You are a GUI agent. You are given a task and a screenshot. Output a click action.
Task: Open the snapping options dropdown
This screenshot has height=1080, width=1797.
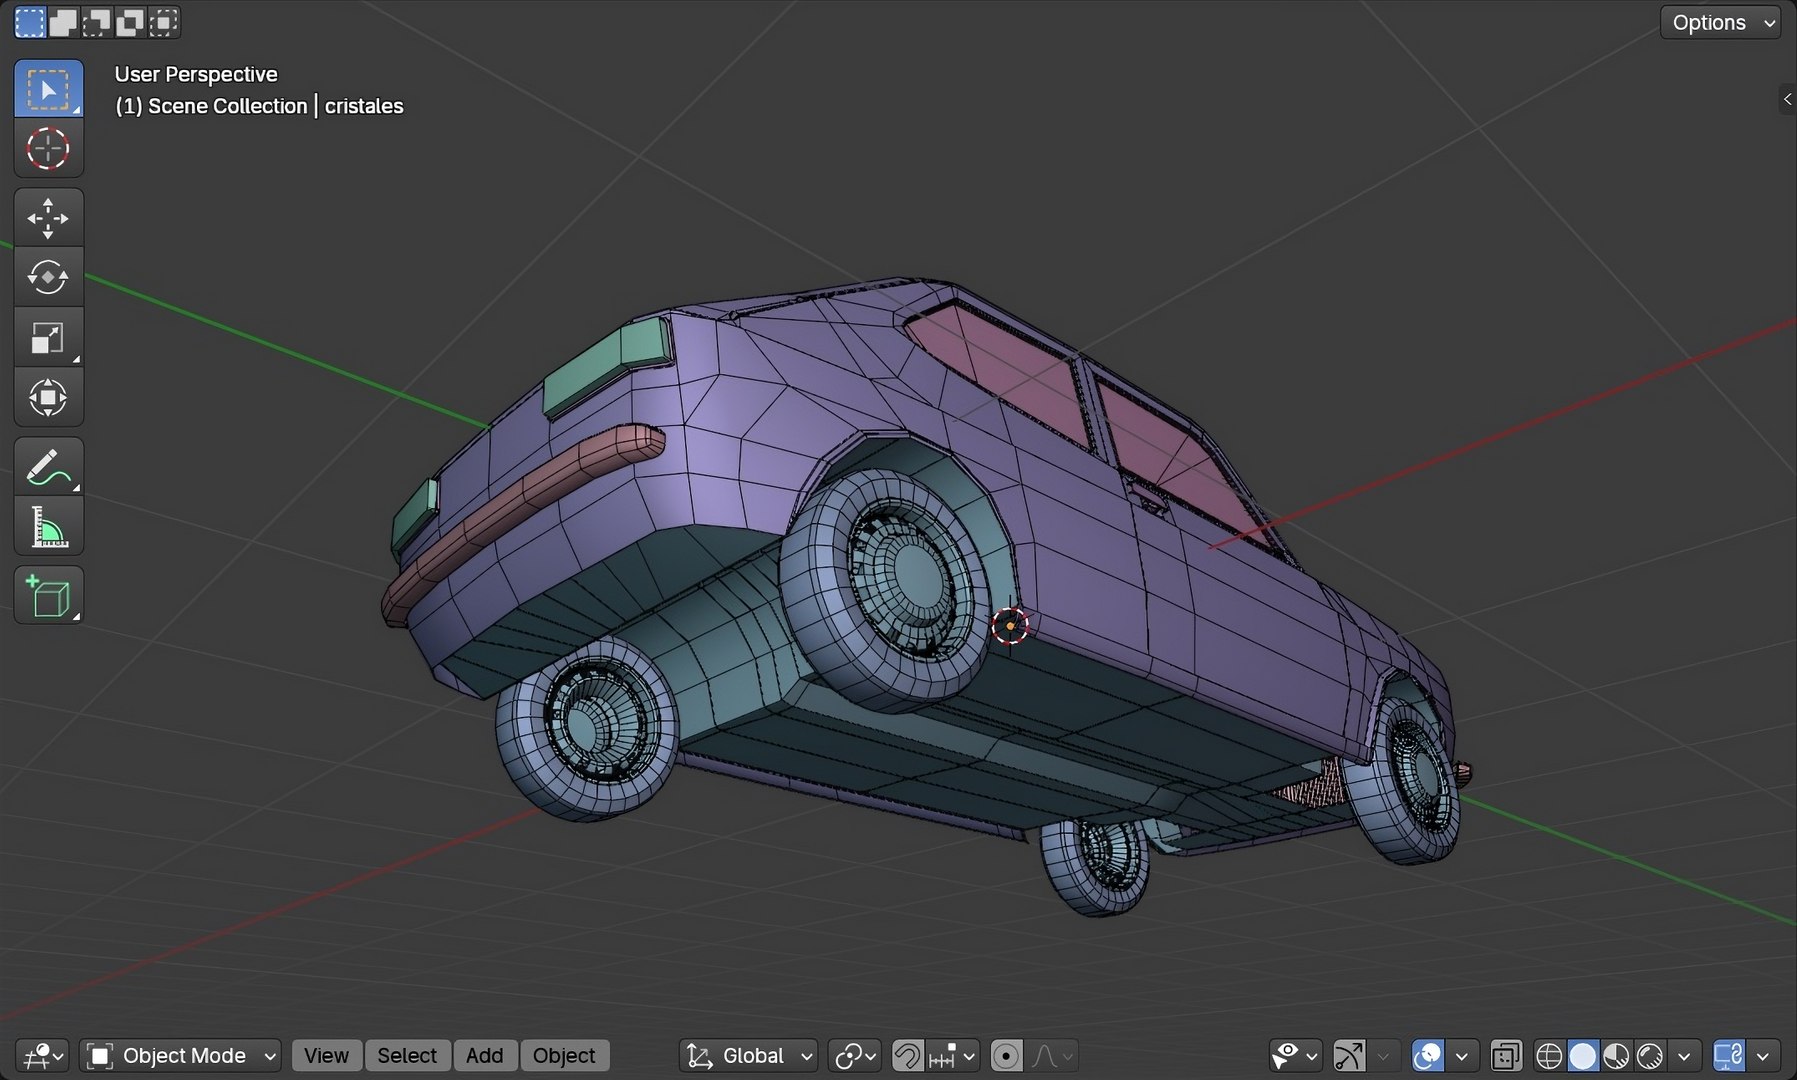(x=952, y=1055)
